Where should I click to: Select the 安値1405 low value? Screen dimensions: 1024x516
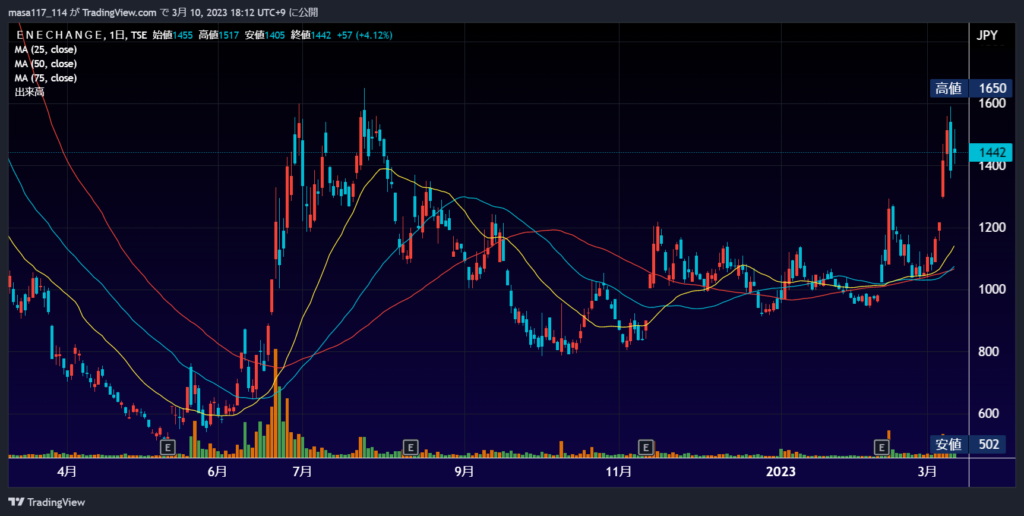pyautogui.click(x=265, y=35)
